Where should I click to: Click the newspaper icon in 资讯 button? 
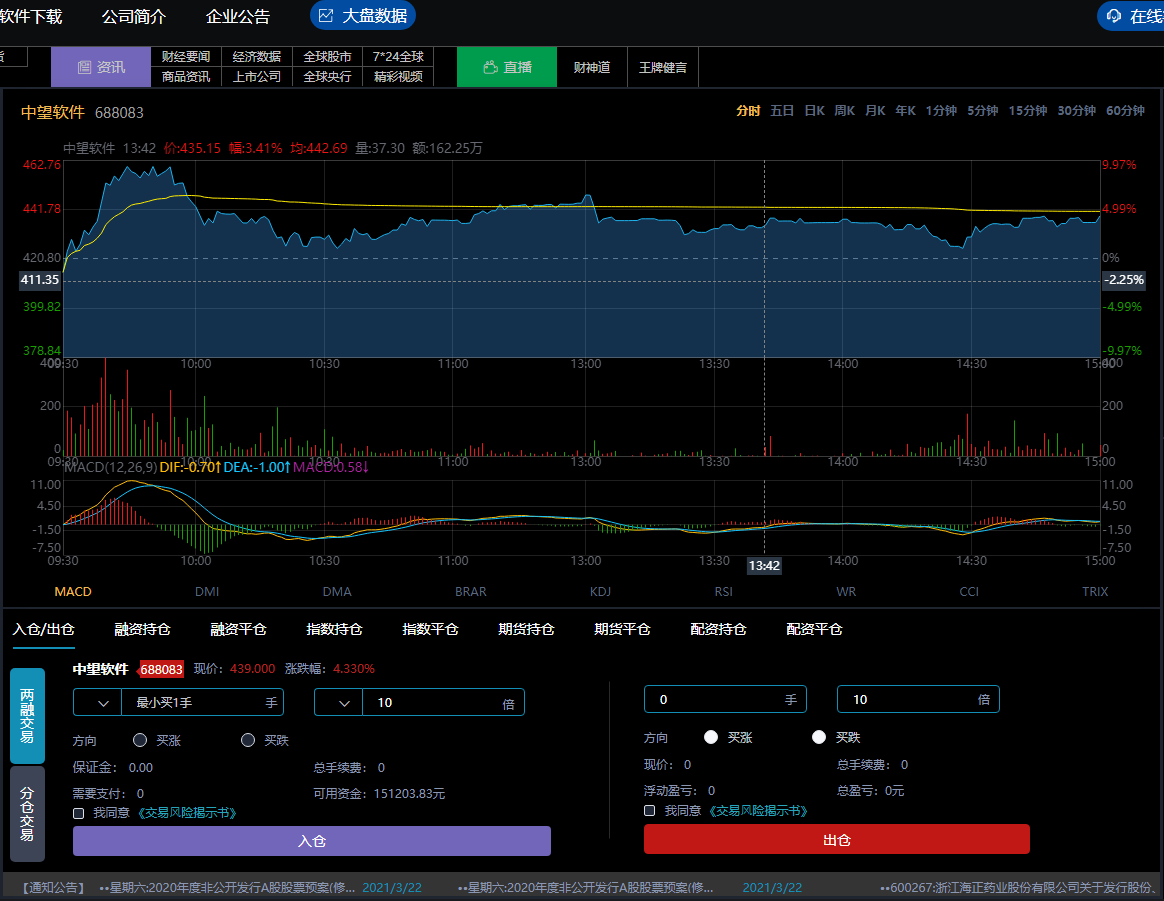pyautogui.click(x=84, y=67)
